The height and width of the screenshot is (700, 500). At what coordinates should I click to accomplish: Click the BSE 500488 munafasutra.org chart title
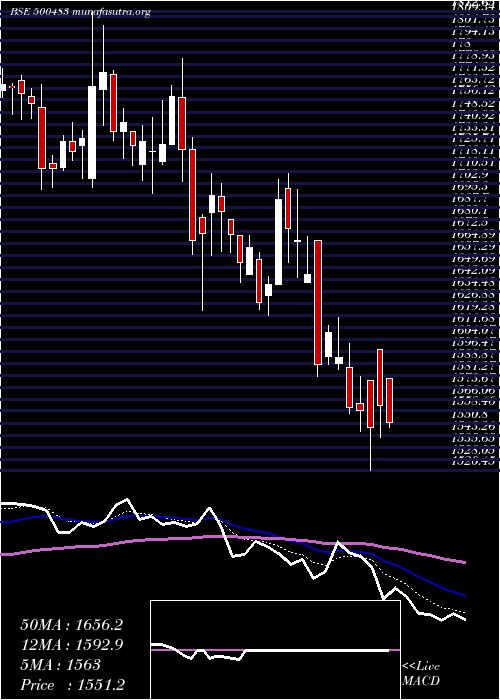[80, 12]
